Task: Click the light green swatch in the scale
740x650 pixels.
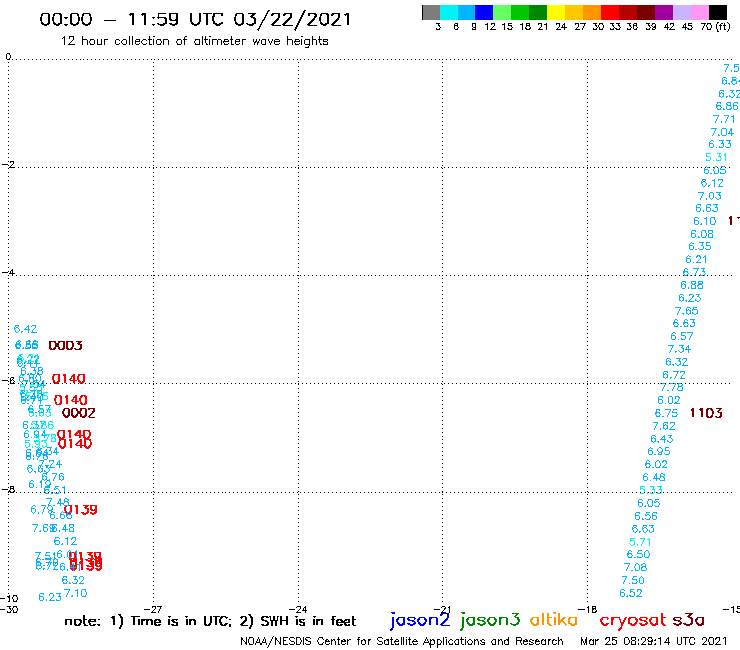Action: pyautogui.click(x=502, y=12)
